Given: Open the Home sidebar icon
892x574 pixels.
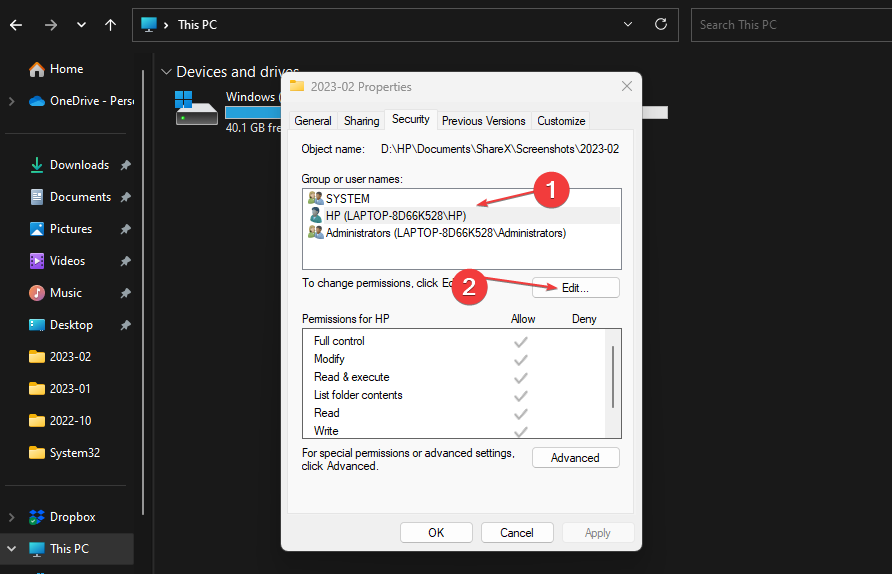Looking at the screenshot, I should [x=37, y=69].
